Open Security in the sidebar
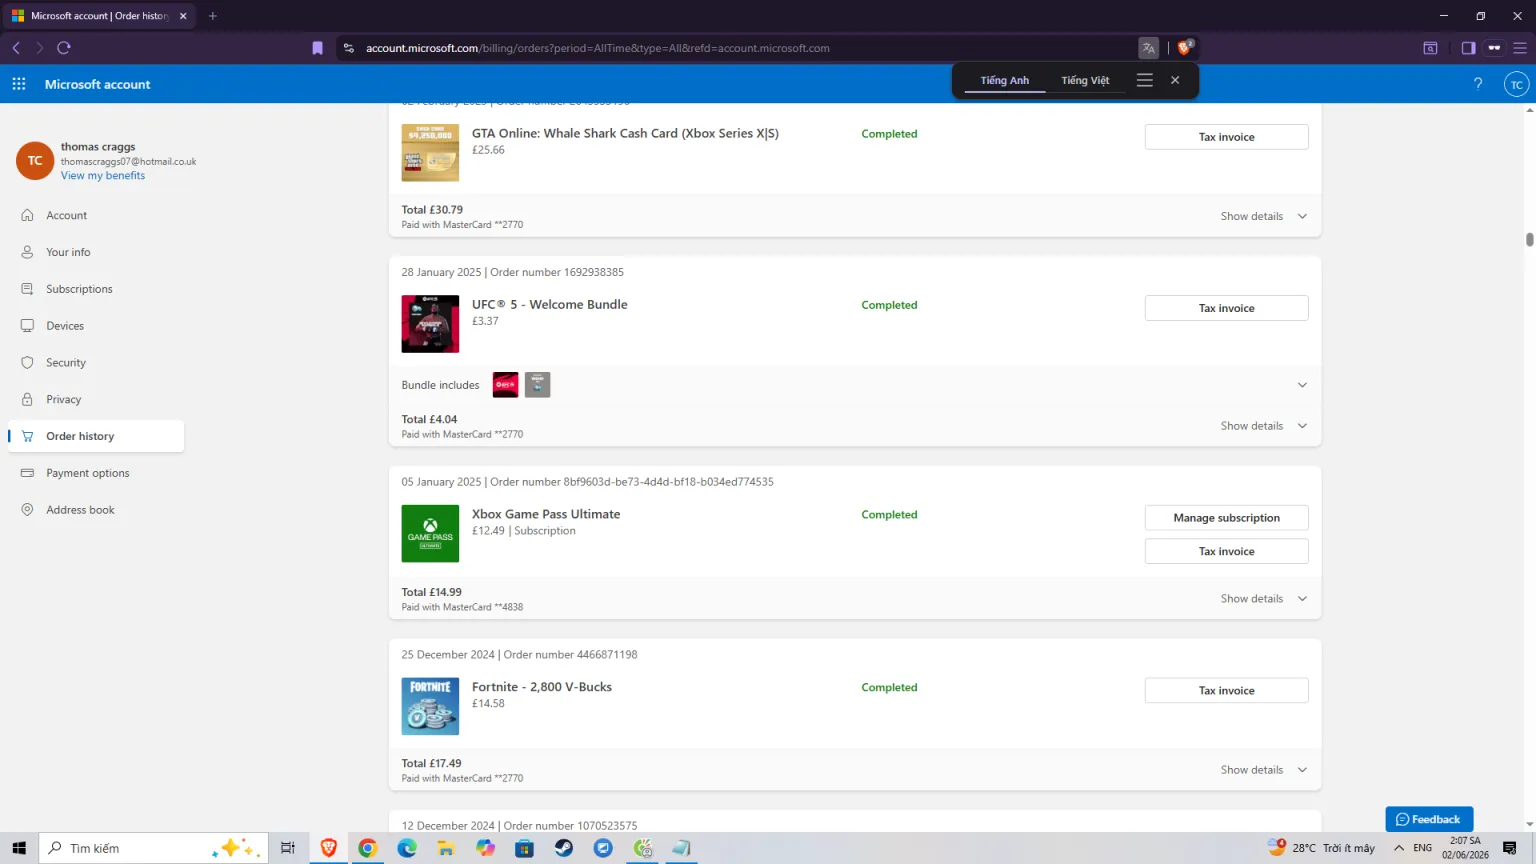The height and width of the screenshot is (864, 1536). (x=96, y=363)
